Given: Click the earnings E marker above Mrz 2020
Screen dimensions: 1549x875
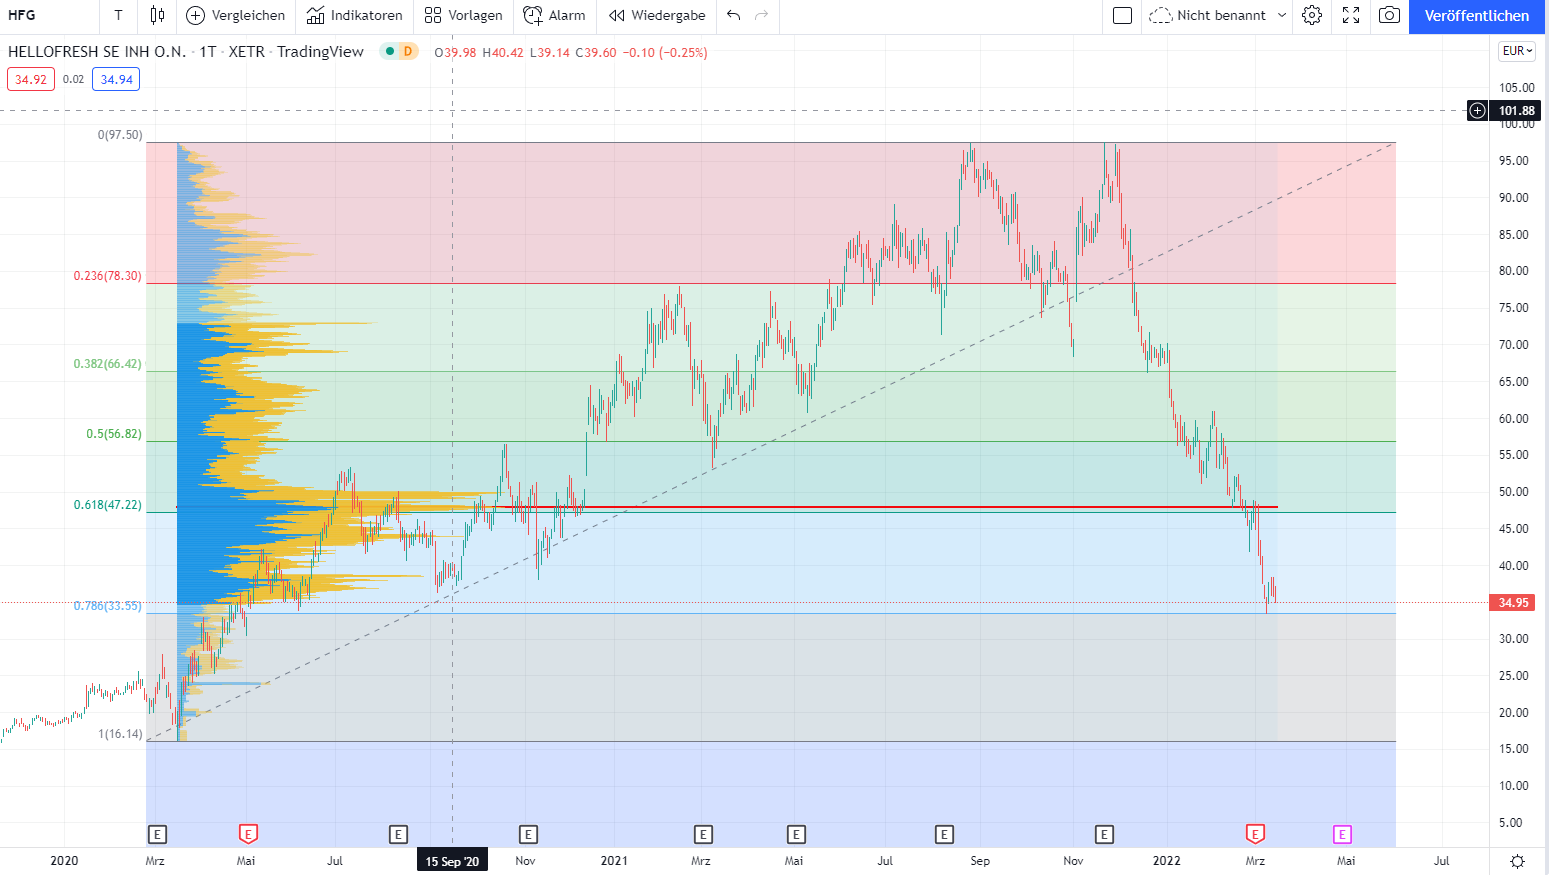Looking at the screenshot, I should [x=157, y=834].
